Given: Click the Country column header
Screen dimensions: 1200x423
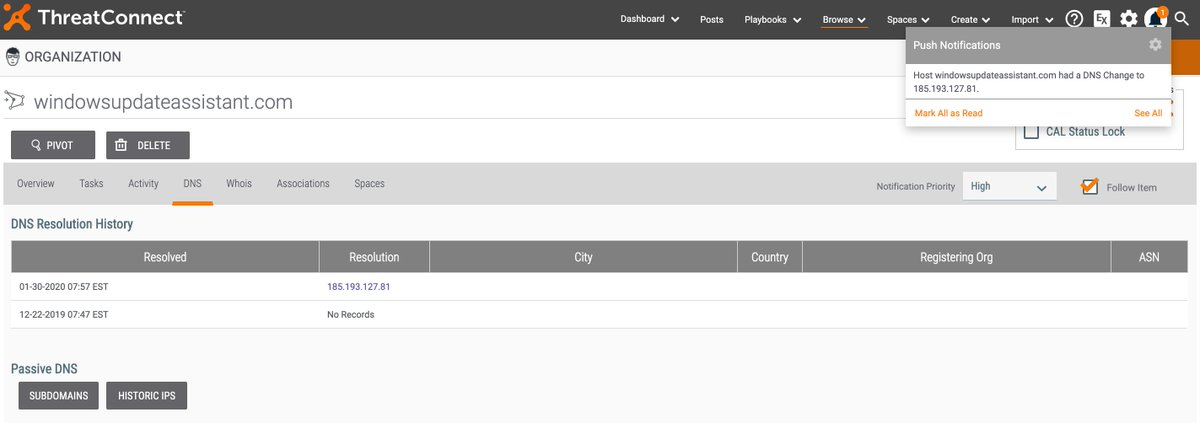Looking at the screenshot, I should click(770, 257).
